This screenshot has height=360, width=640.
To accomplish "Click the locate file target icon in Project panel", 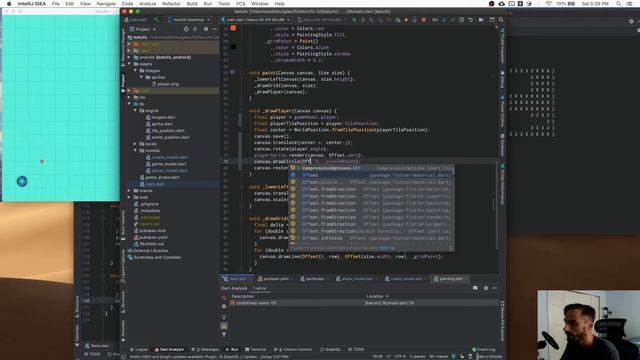I will pyautogui.click(x=186, y=29).
